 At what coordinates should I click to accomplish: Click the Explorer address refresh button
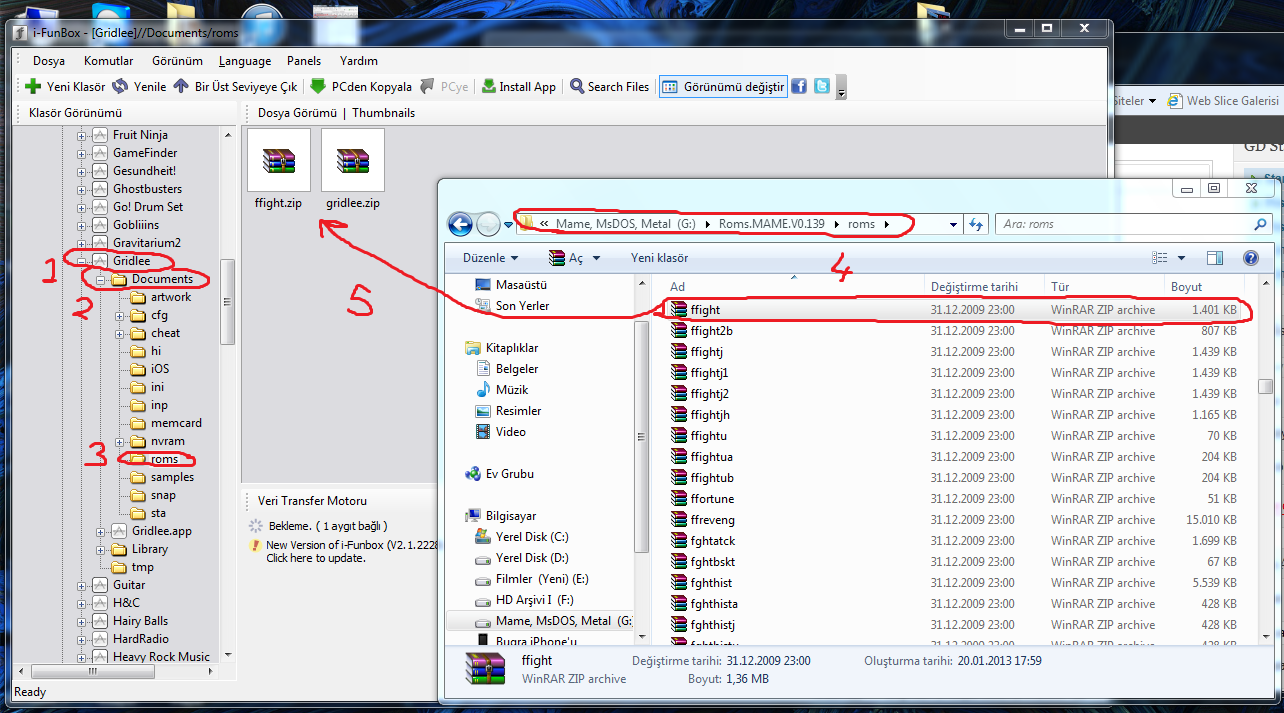tap(977, 224)
